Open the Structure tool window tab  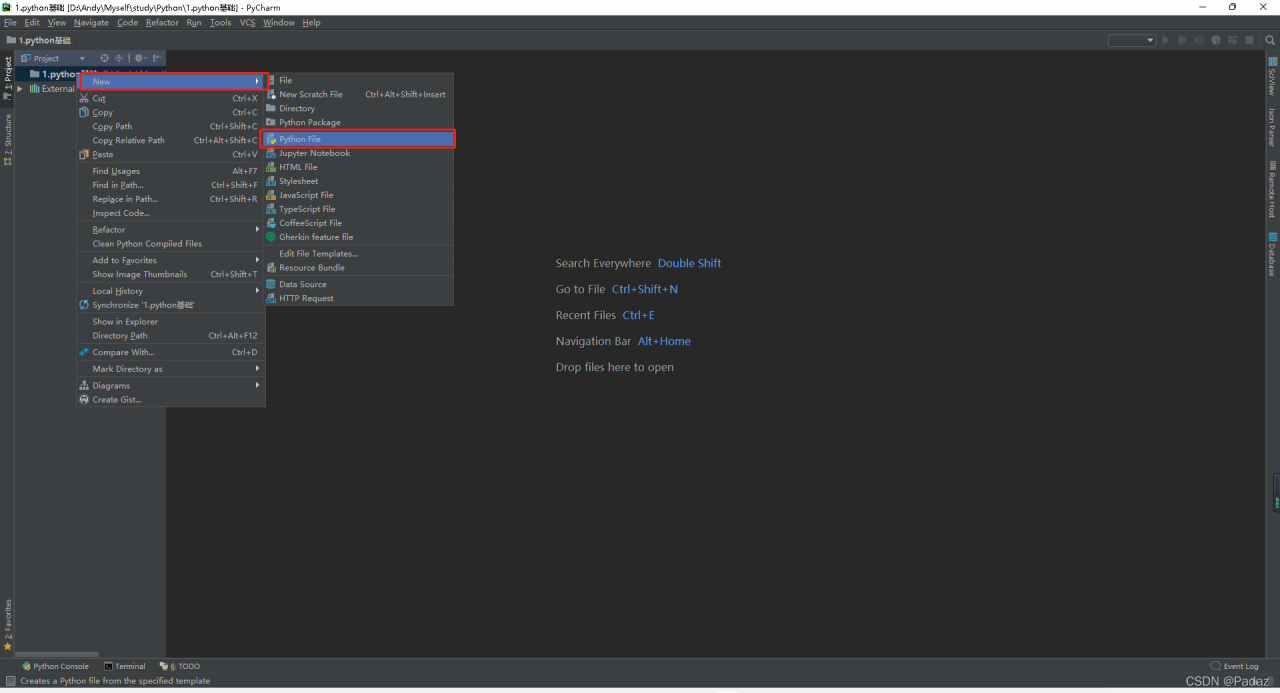point(8,139)
